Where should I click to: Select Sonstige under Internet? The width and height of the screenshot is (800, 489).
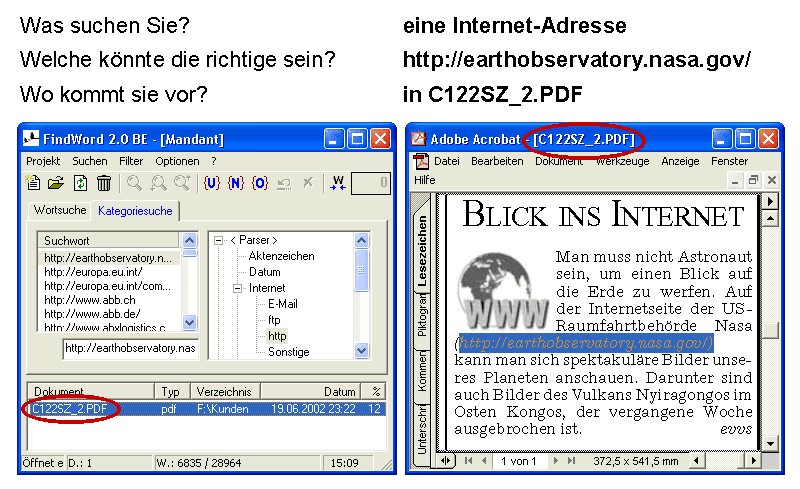[288, 352]
